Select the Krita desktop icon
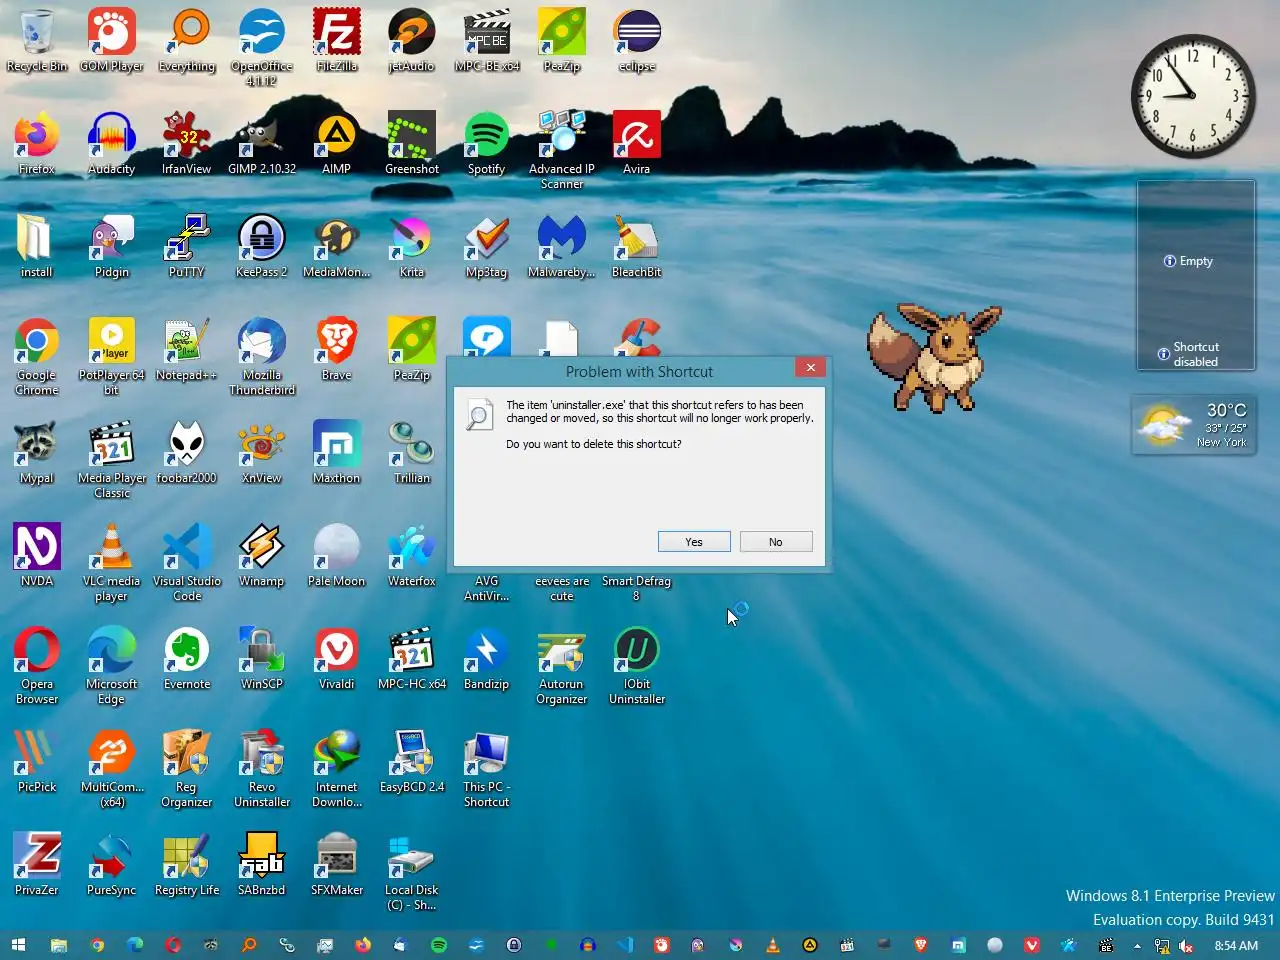 pyautogui.click(x=412, y=246)
